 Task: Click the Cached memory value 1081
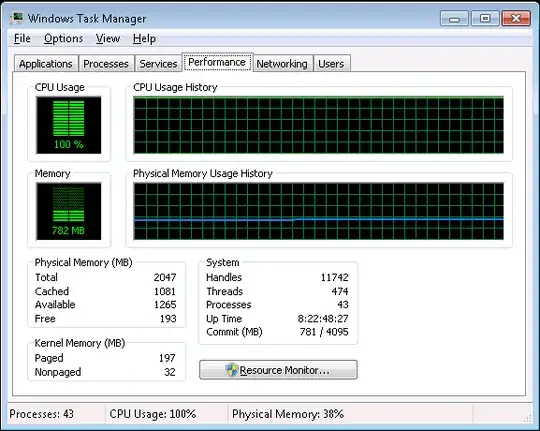165,291
